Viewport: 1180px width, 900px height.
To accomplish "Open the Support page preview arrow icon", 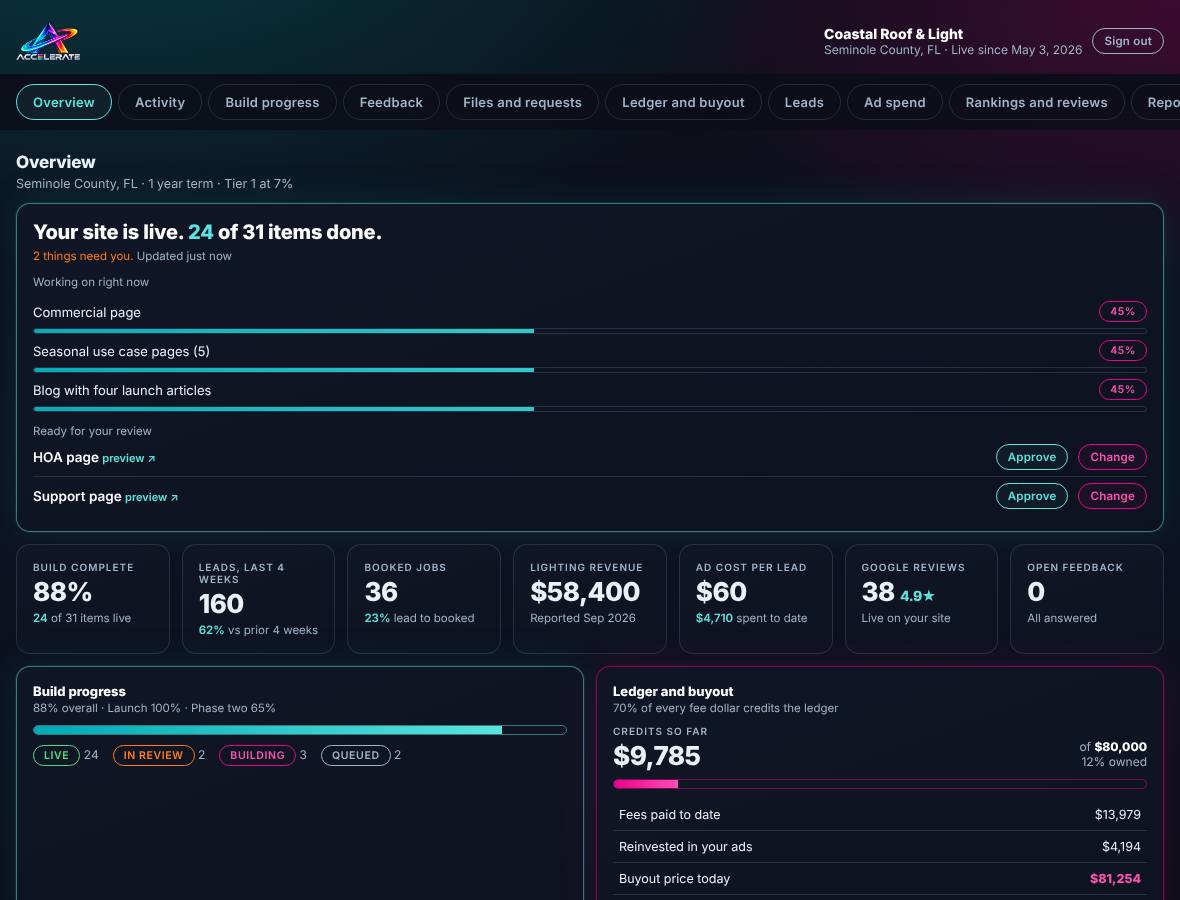I will tap(174, 497).
